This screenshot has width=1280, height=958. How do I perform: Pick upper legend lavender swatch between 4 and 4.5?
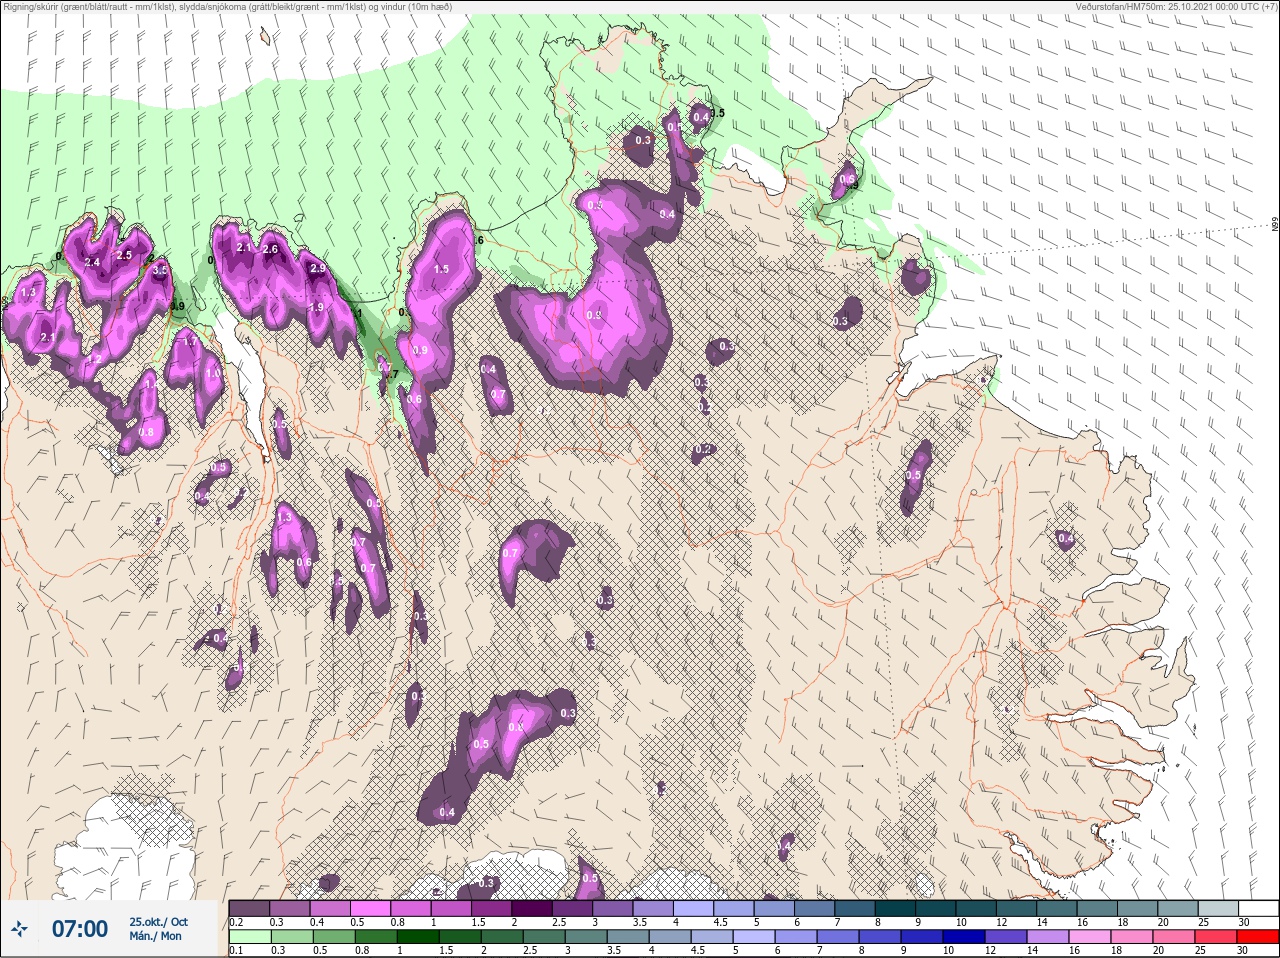[694, 909]
